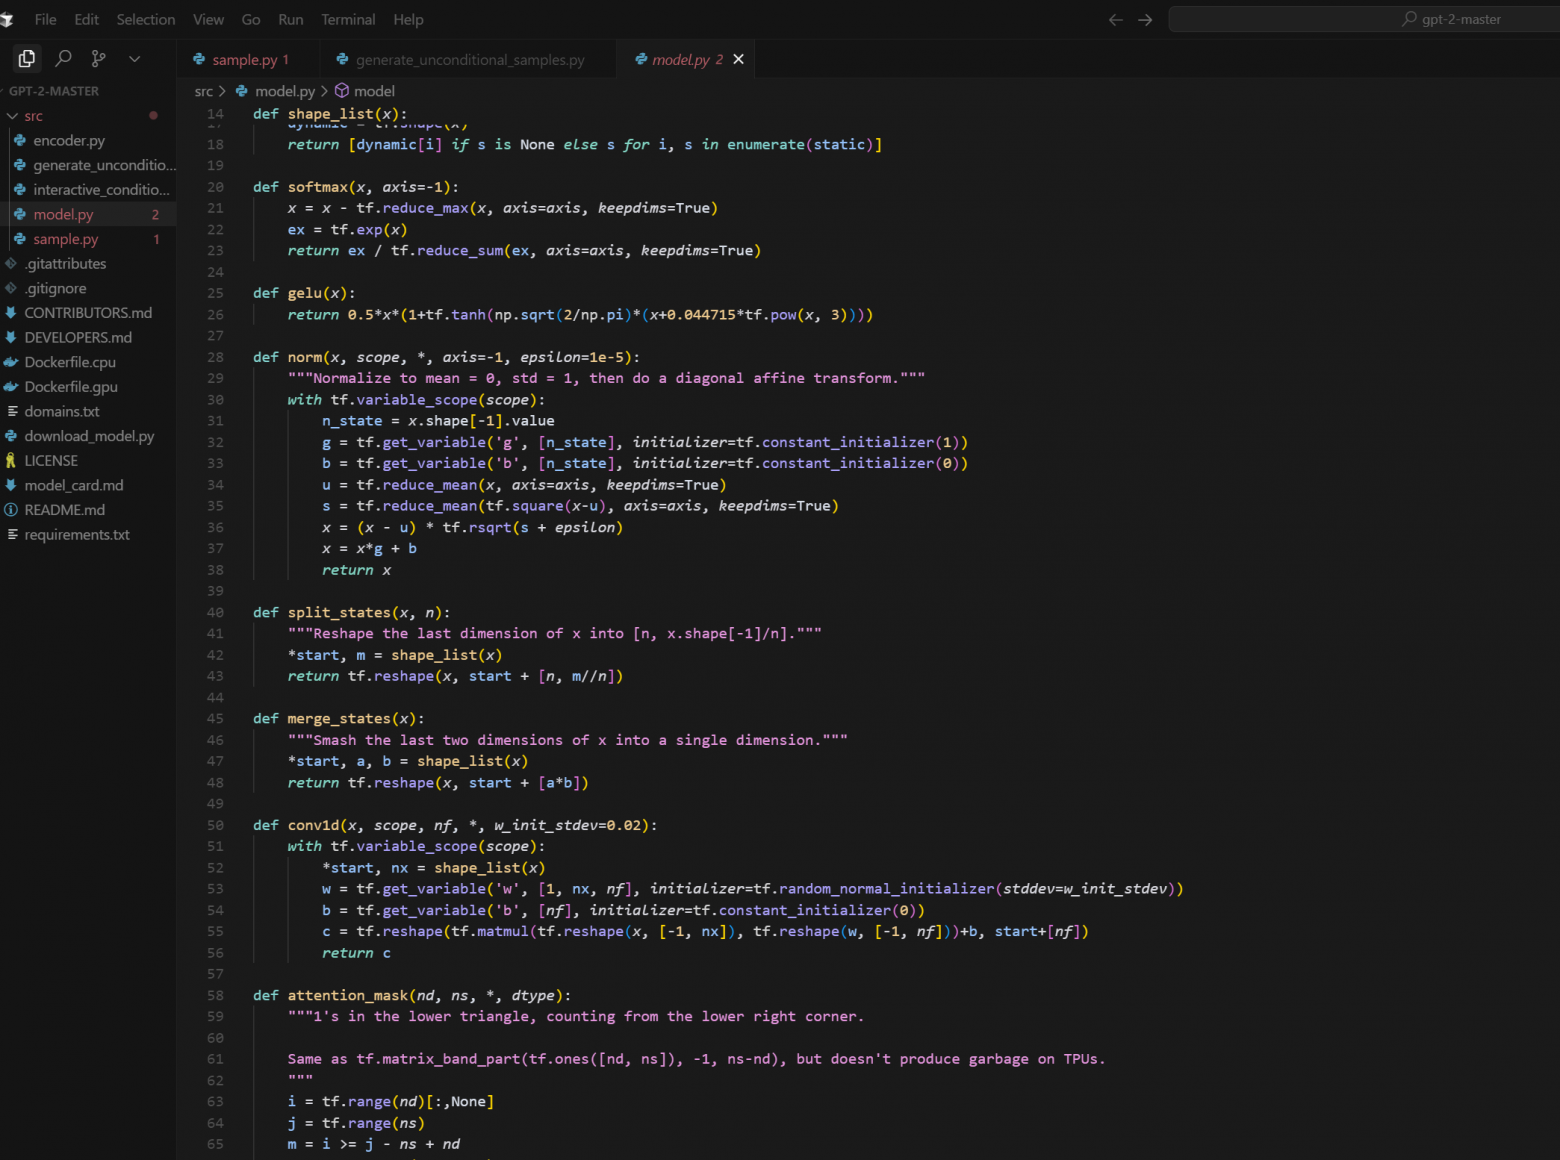Screen dimensions: 1560x1160
Task: Open the activity bar overflow chevron
Action: tap(134, 58)
